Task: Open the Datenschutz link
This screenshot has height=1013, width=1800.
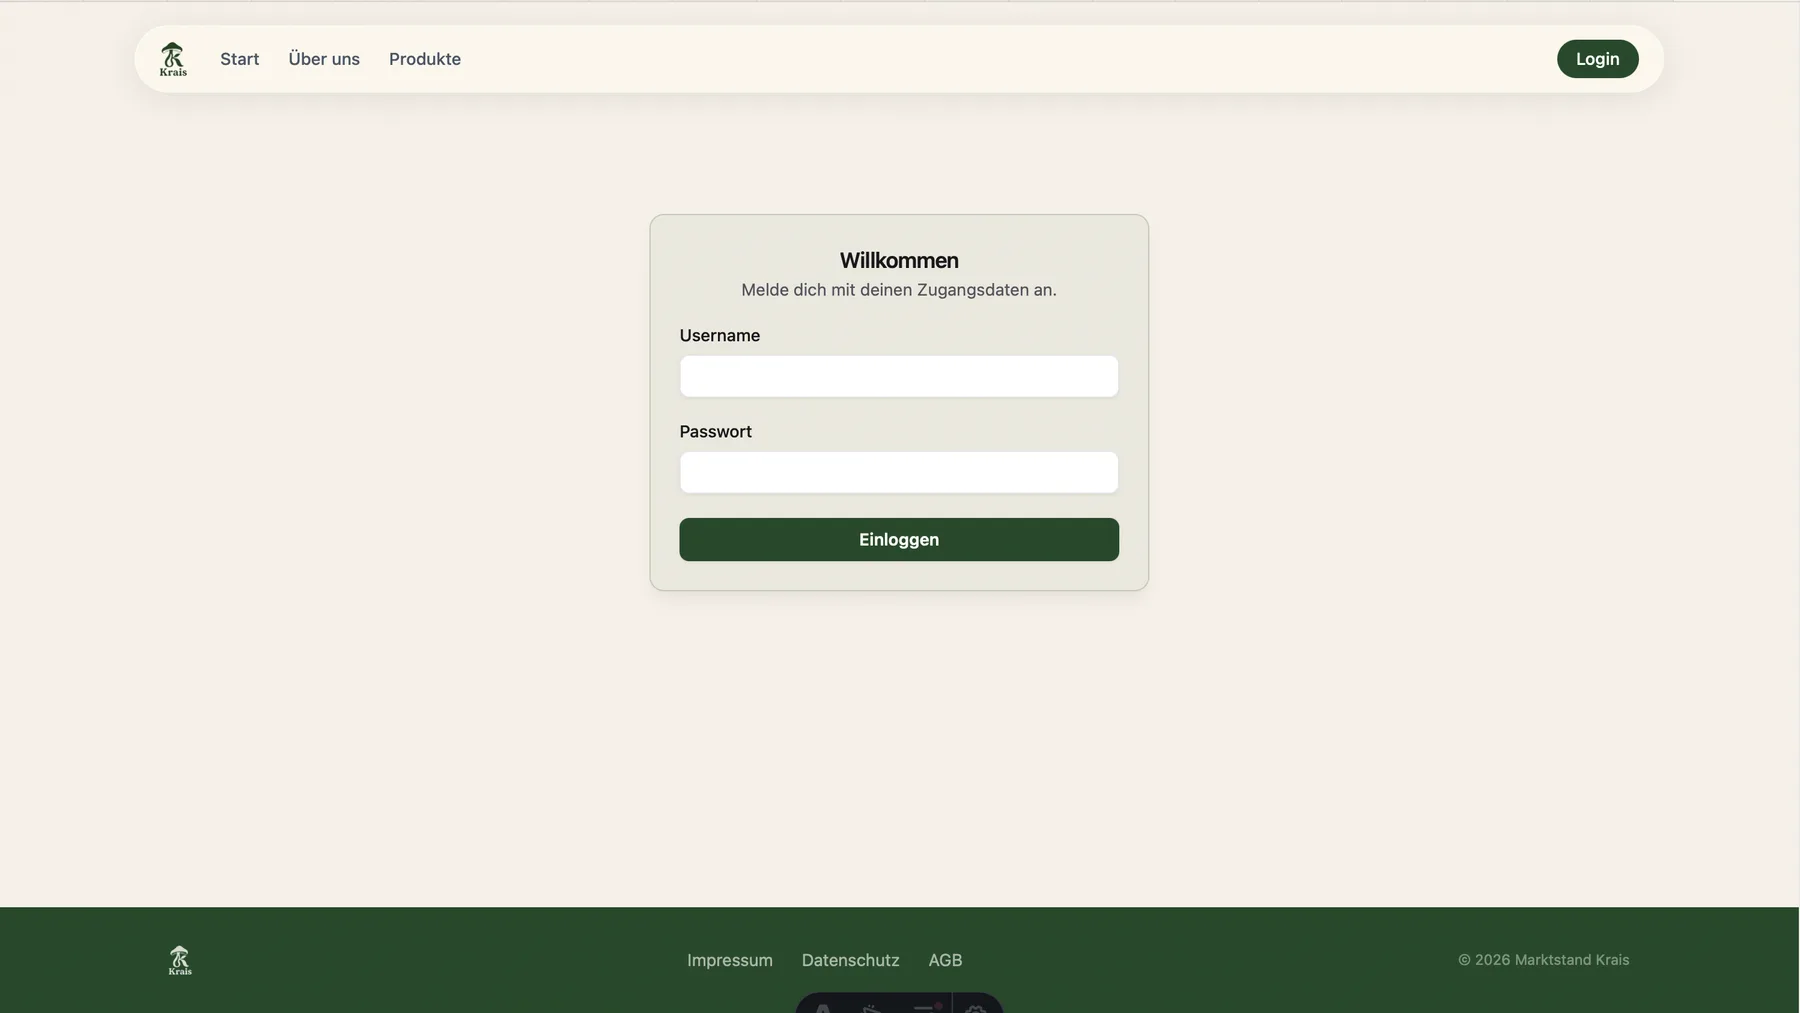Action: coord(850,960)
